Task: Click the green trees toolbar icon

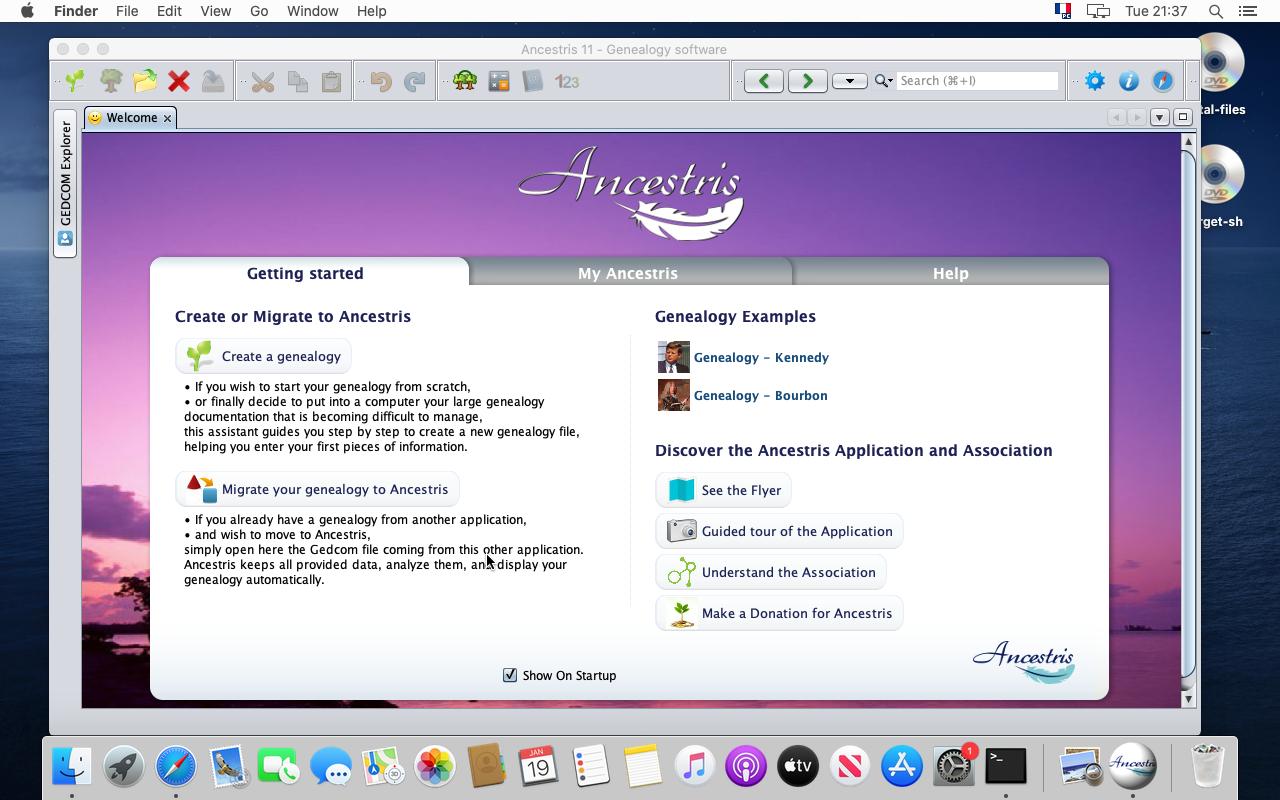Action: pos(465,81)
